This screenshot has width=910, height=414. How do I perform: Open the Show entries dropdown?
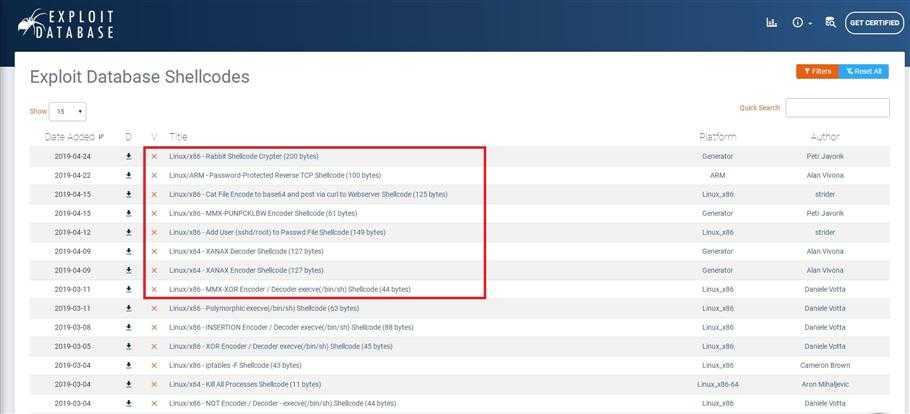[68, 111]
